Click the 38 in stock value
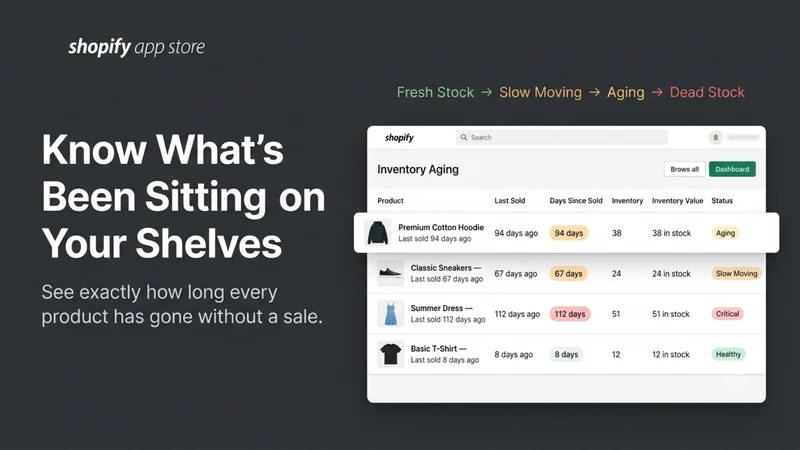The height and width of the screenshot is (450, 800). tap(671, 233)
